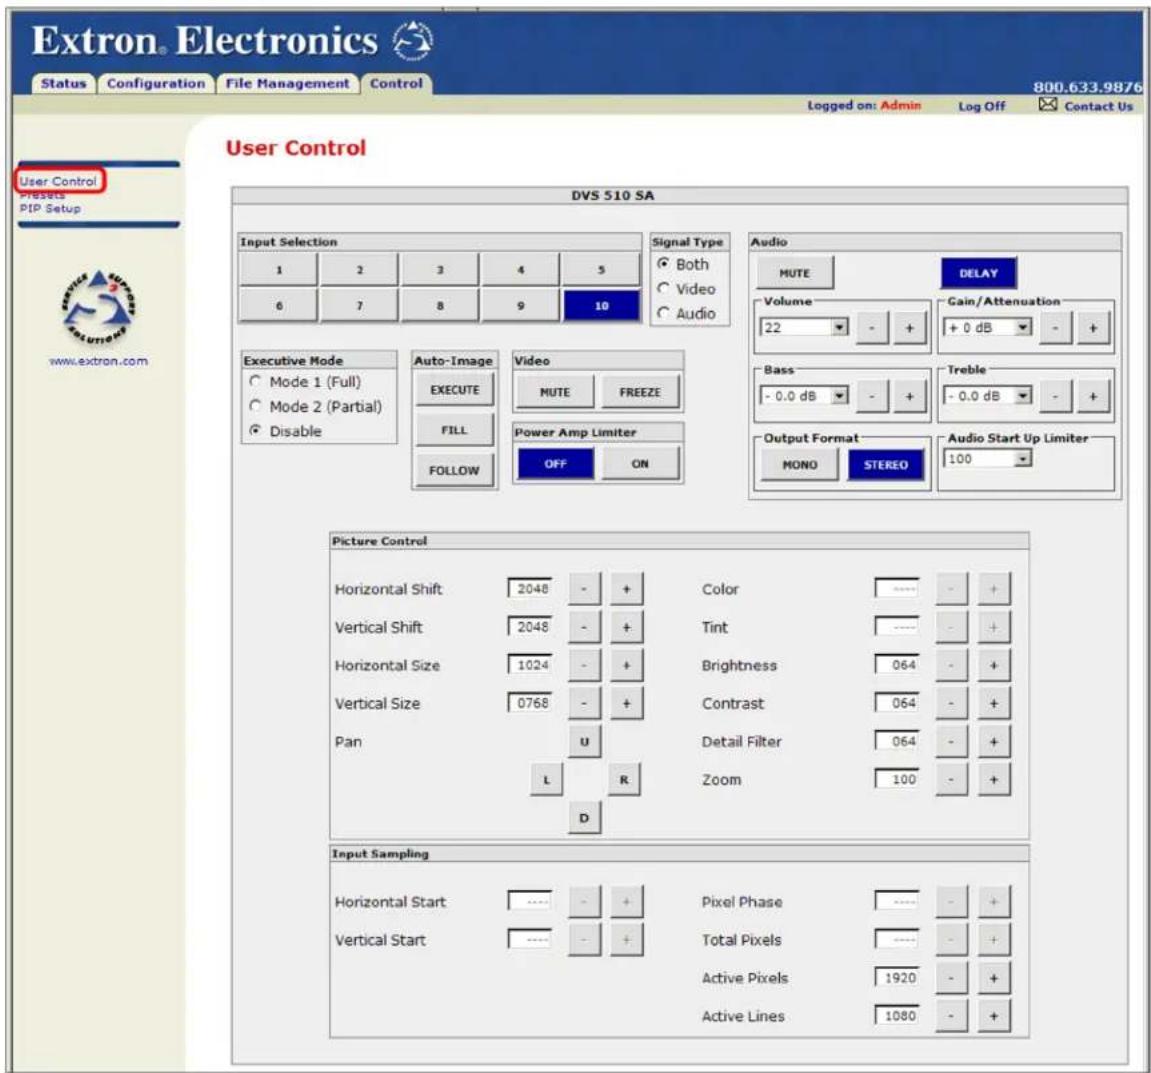
Task: Pan the image left with L button
Action: (x=546, y=779)
